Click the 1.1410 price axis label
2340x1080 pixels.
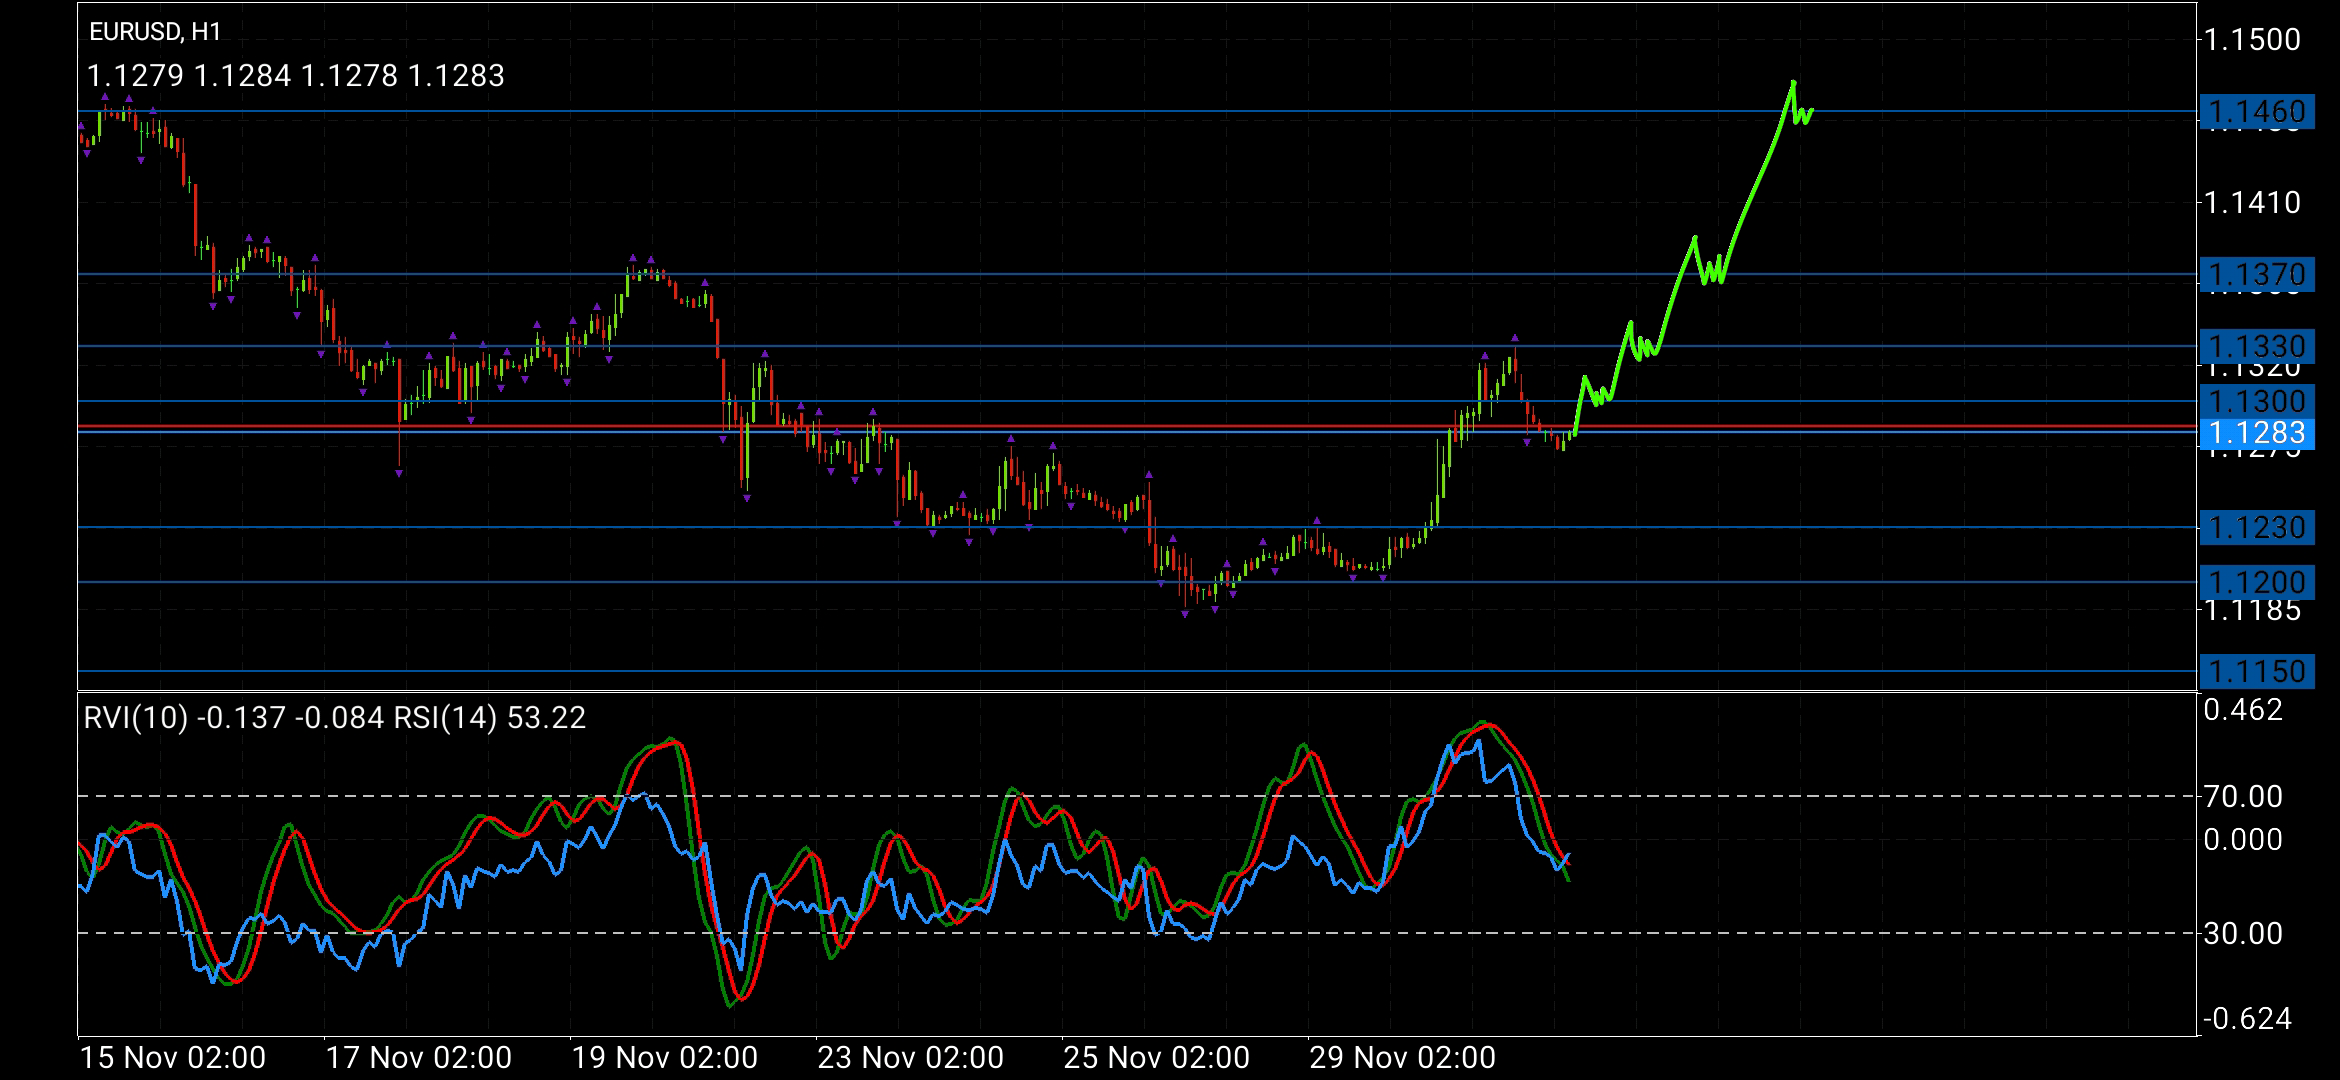coord(2251,203)
